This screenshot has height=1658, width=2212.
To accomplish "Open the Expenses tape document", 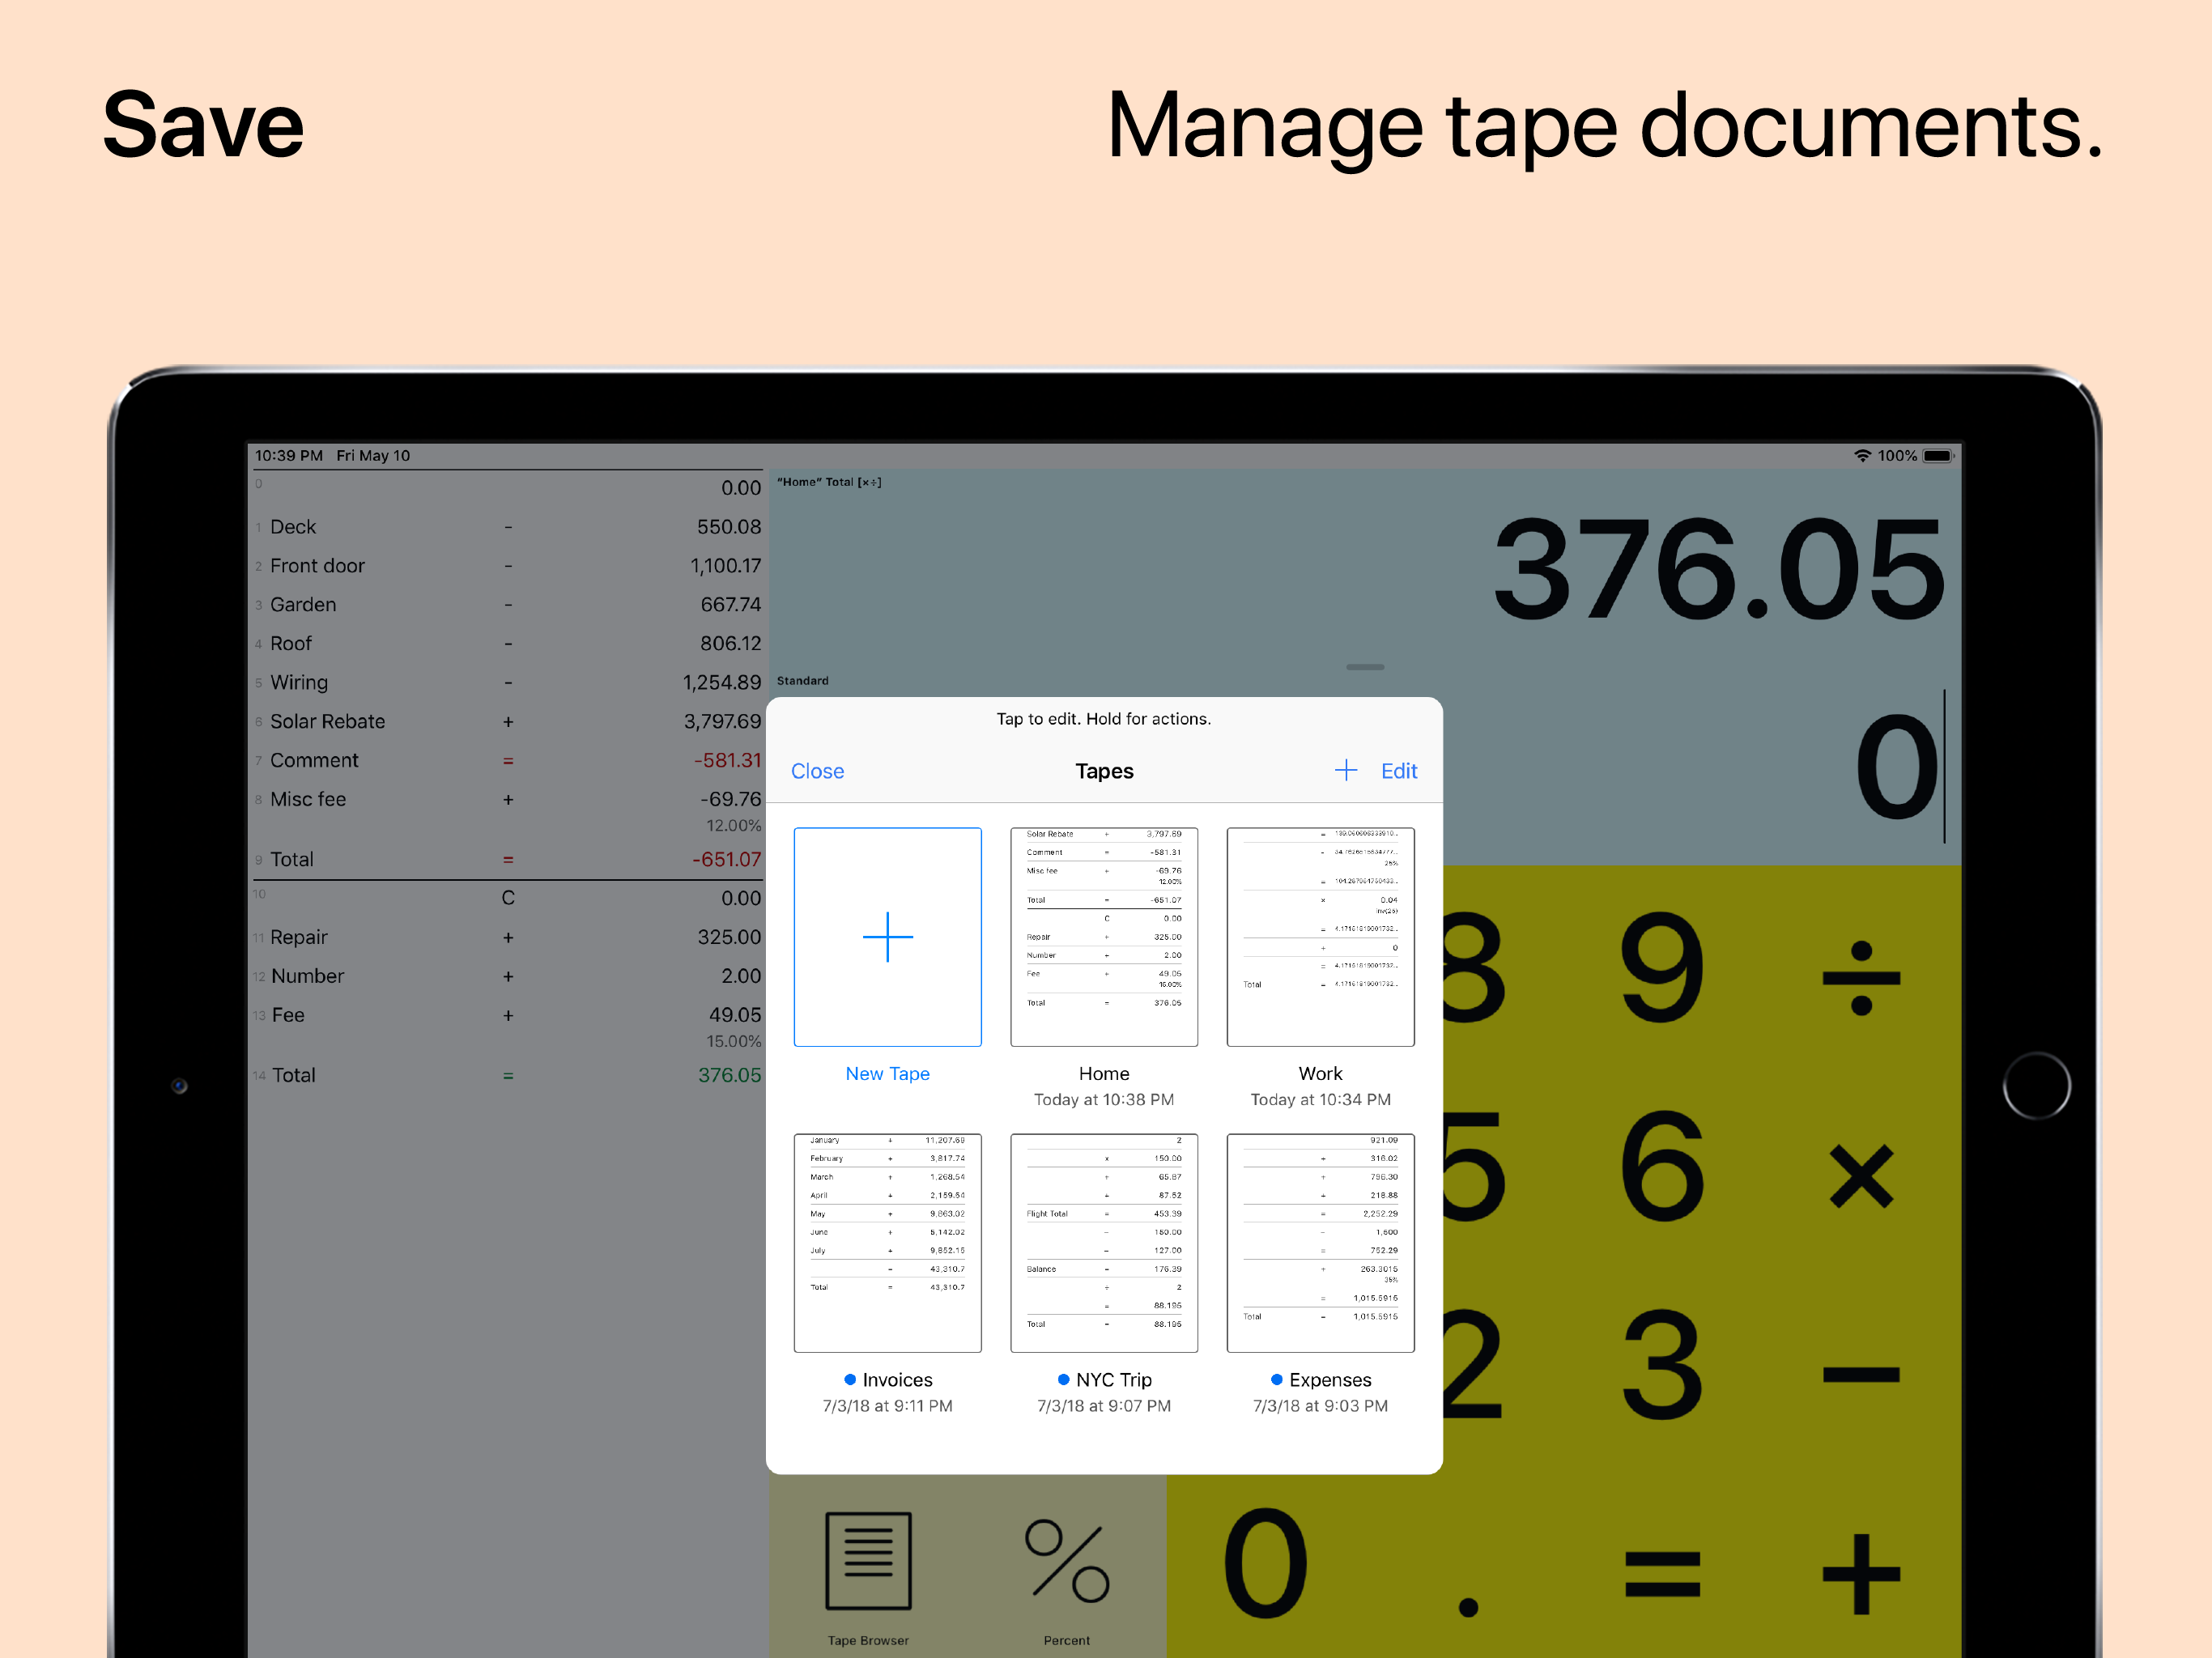I will tap(1319, 1243).
